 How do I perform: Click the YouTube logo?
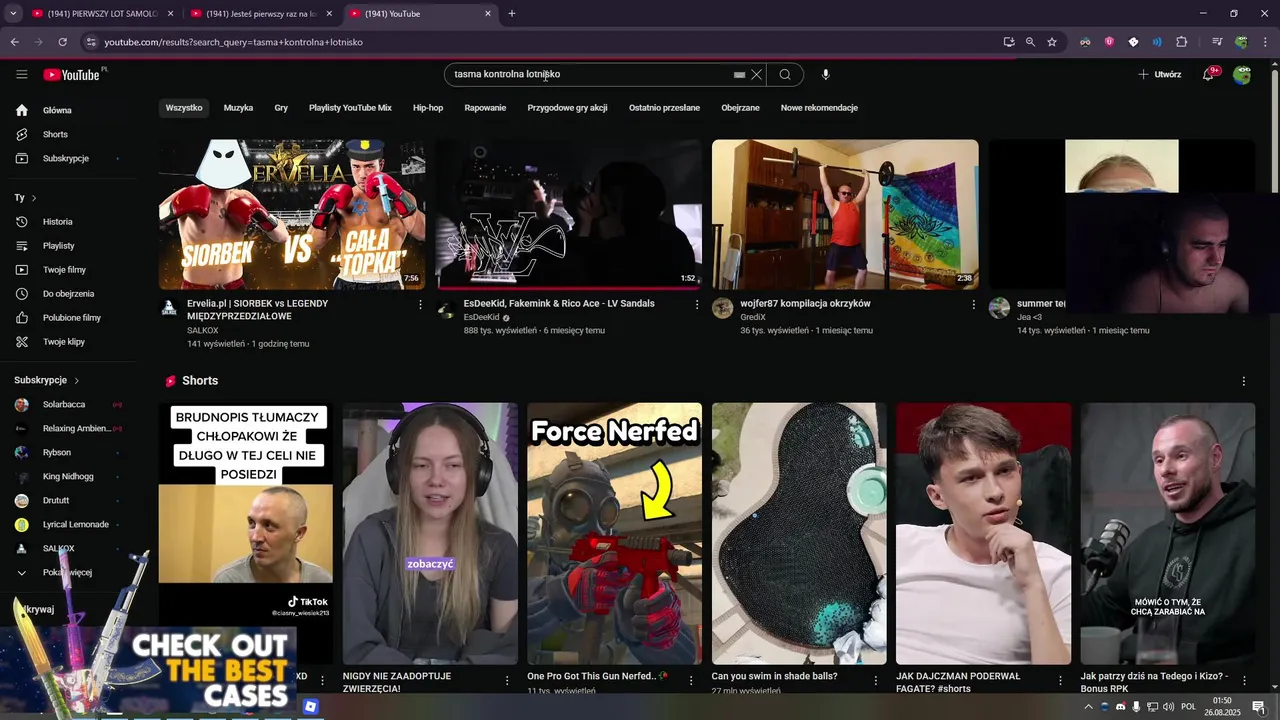[x=72, y=75]
